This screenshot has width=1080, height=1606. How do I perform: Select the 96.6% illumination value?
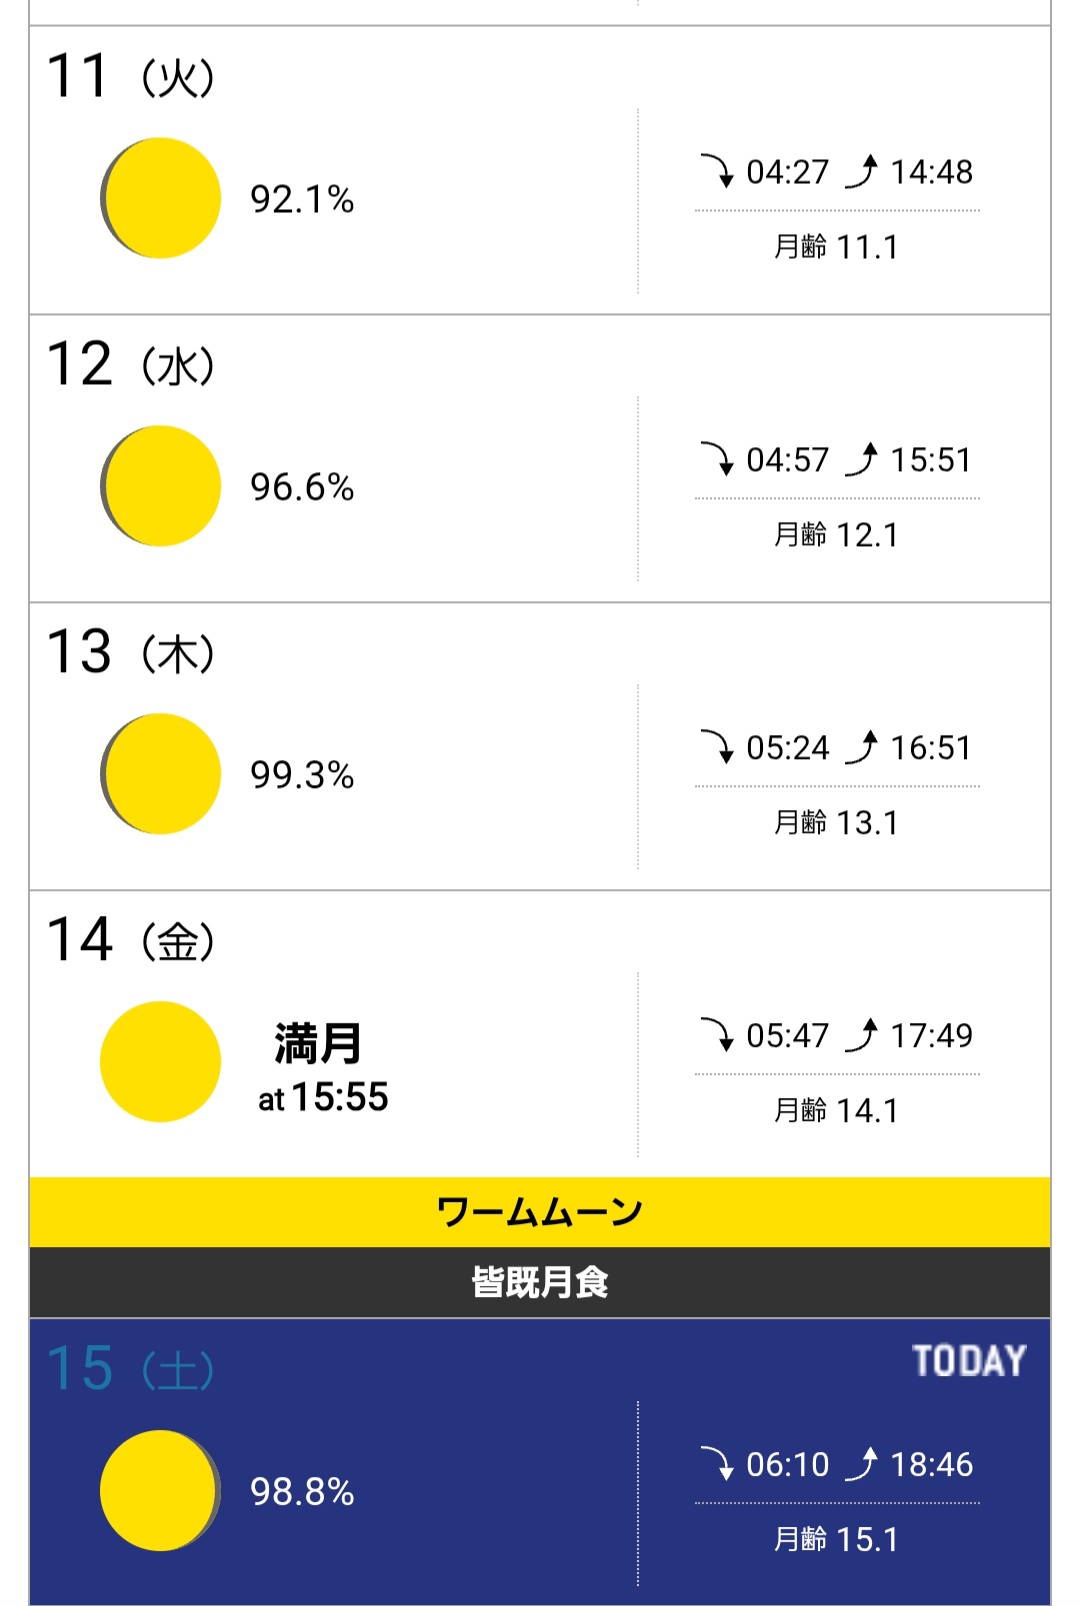tap(302, 487)
